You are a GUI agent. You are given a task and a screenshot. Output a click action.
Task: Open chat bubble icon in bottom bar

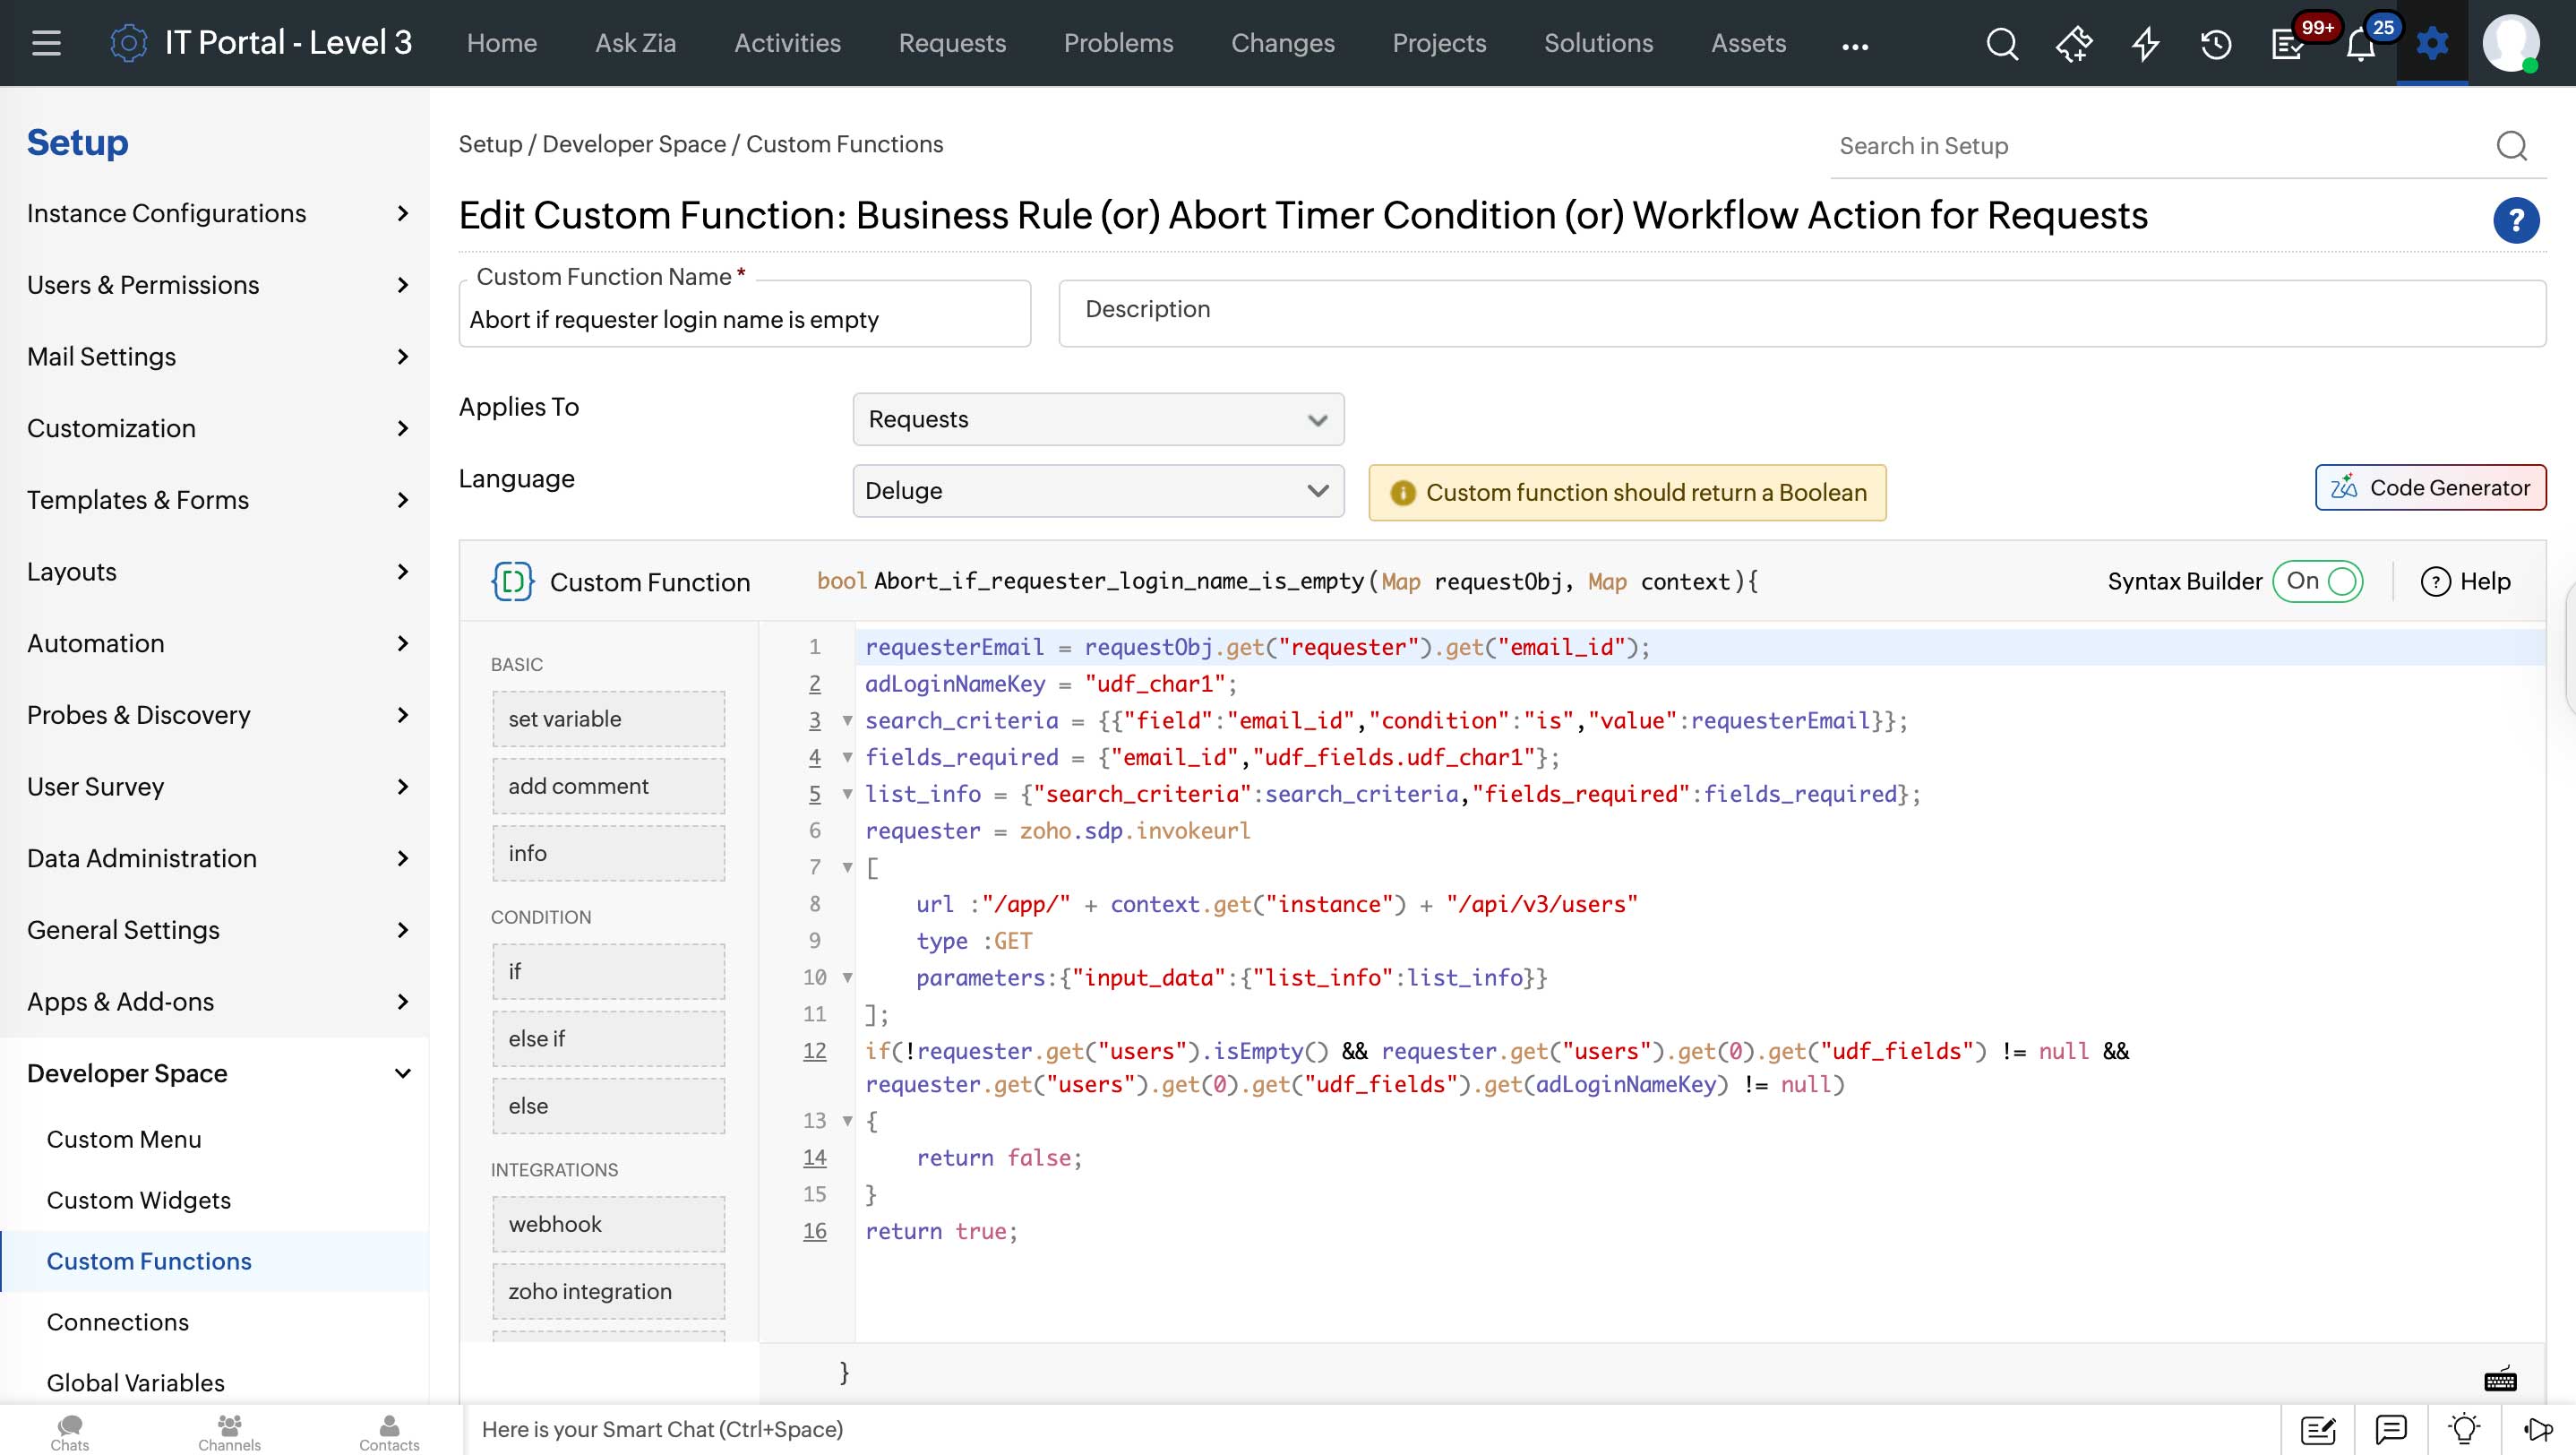[x=2391, y=1430]
